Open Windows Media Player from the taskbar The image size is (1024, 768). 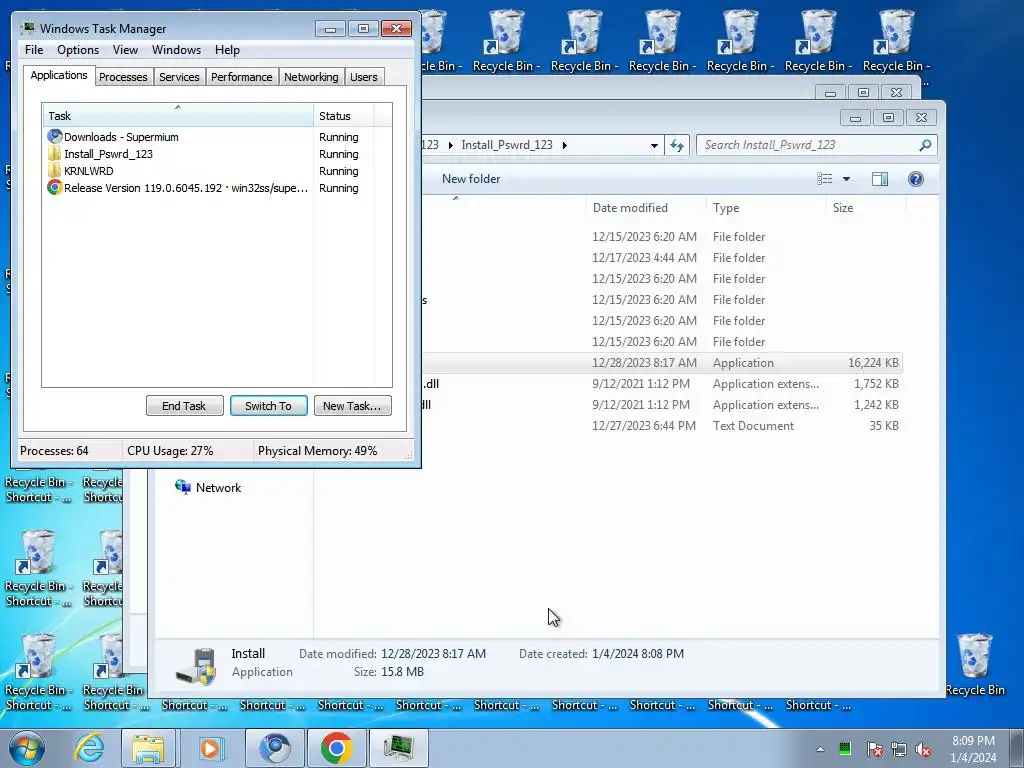210,748
